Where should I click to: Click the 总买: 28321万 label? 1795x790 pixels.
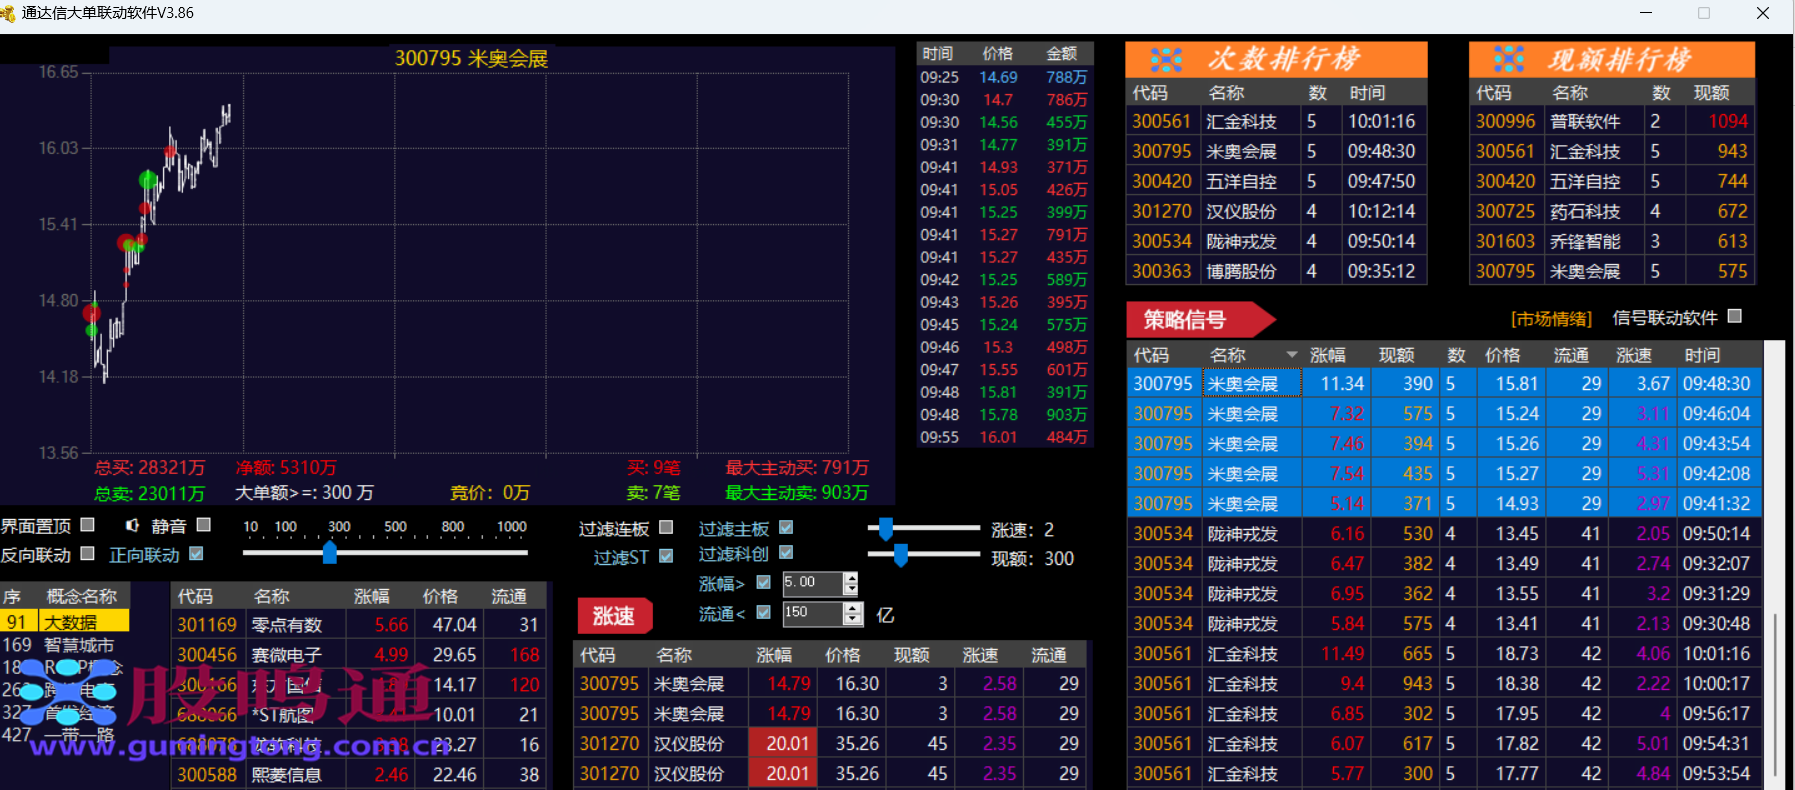150,468
